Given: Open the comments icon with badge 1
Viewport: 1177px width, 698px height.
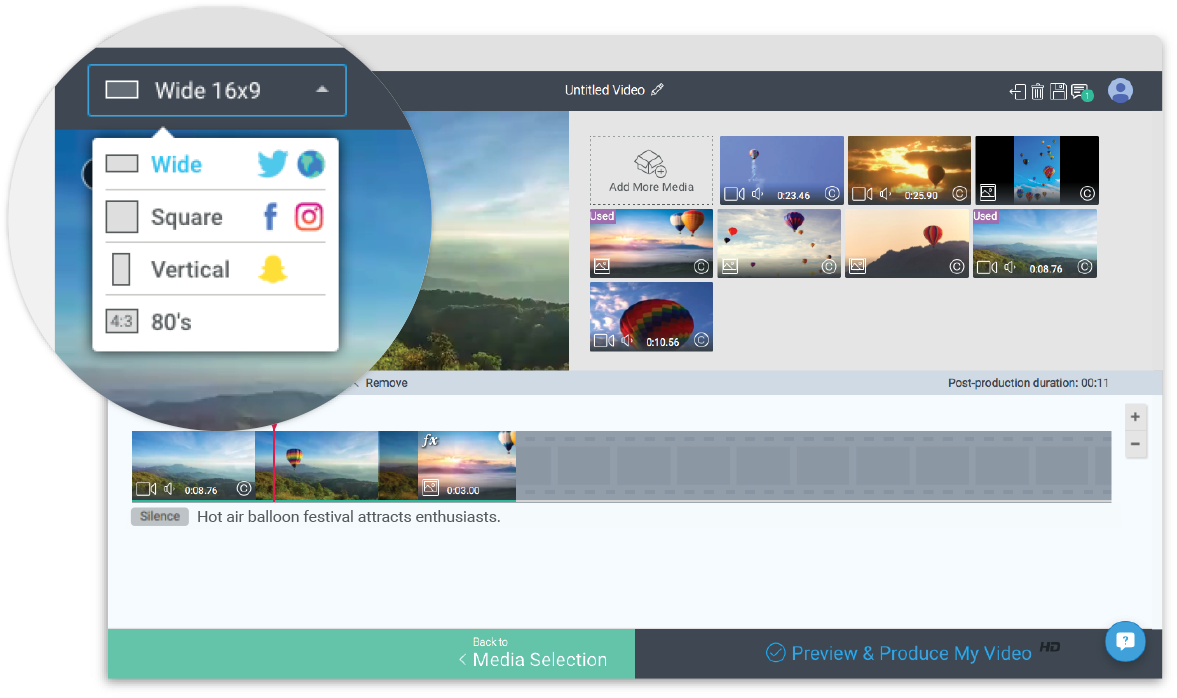Looking at the screenshot, I should (x=1081, y=92).
